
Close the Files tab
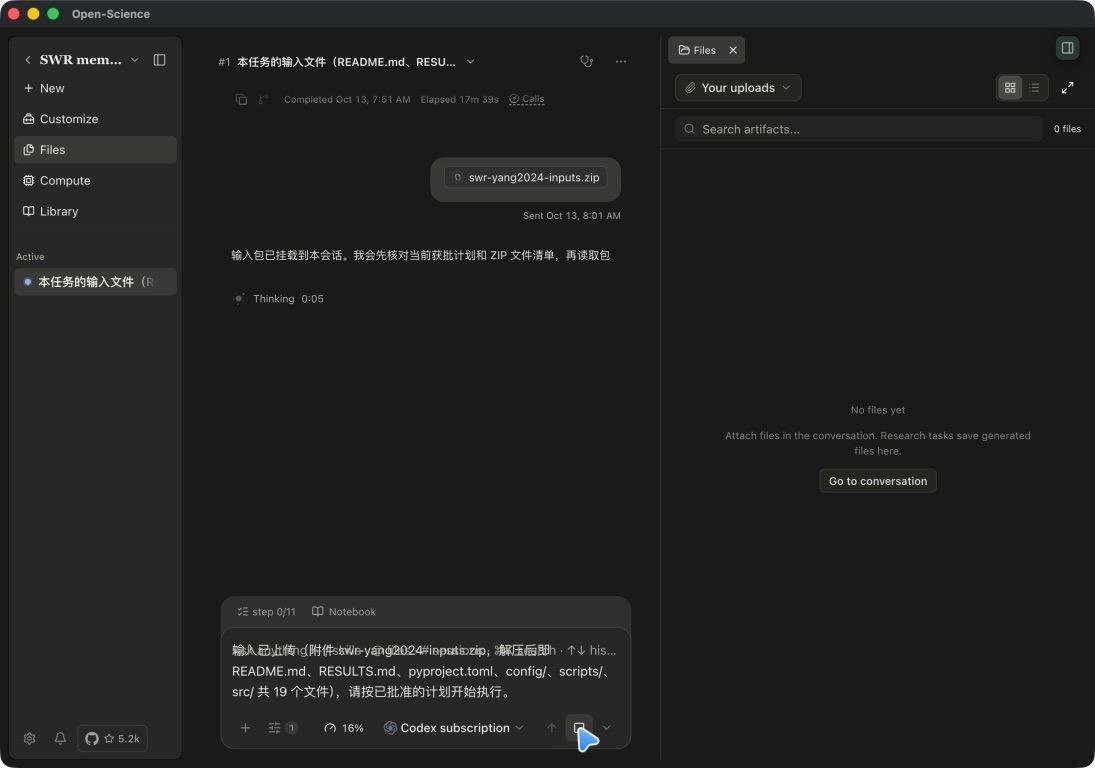click(733, 50)
